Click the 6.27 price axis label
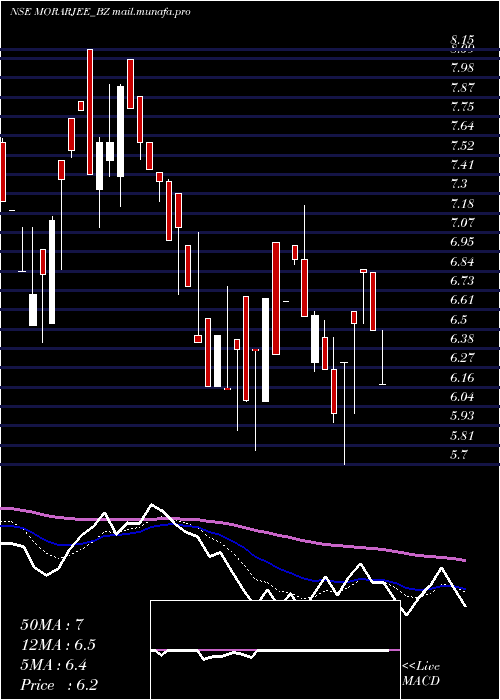Image resolution: width=500 pixels, height=700 pixels. pos(462,358)
